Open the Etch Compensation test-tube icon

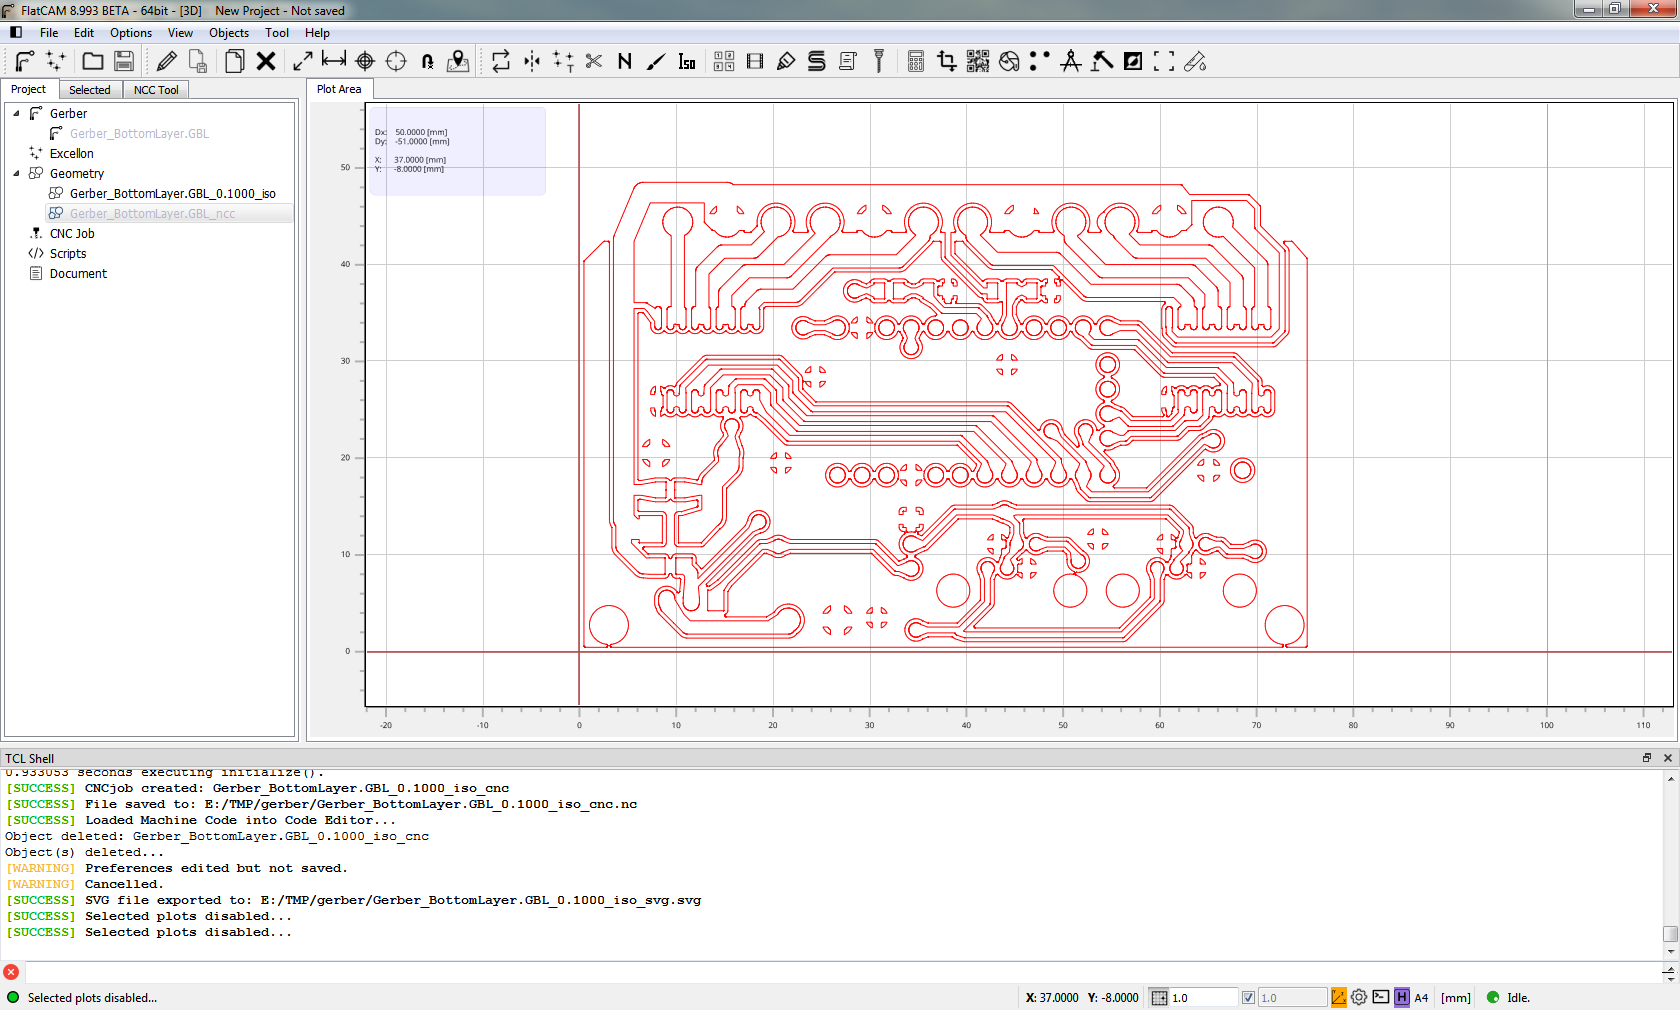[x=1195, y=61]
